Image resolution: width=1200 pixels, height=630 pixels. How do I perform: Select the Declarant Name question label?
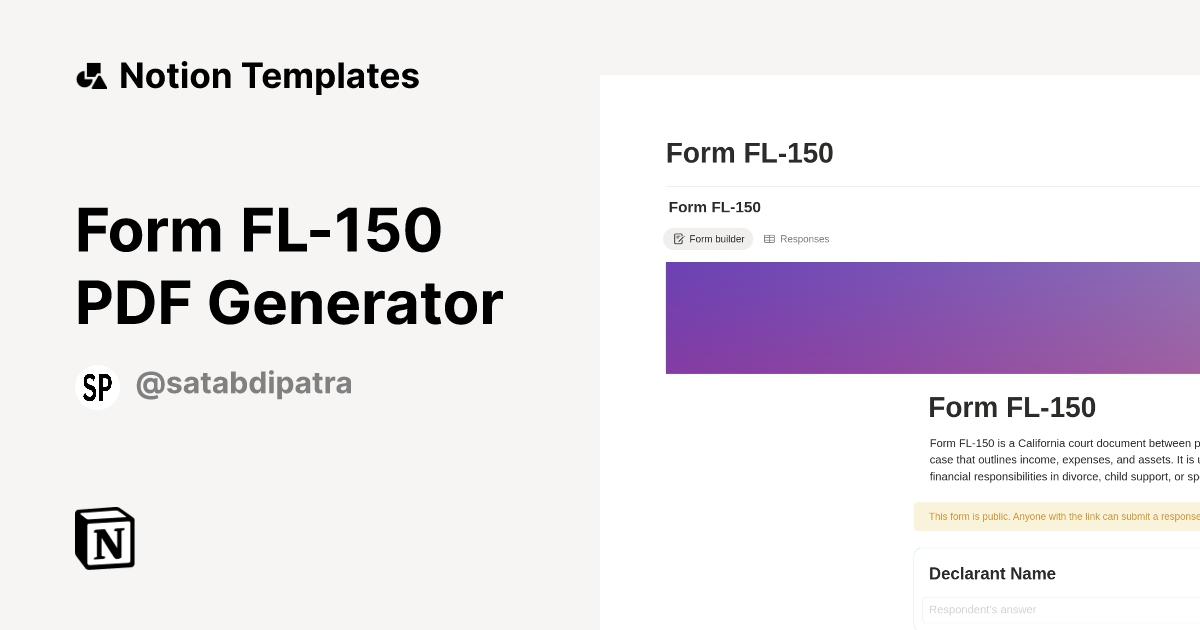992,574
